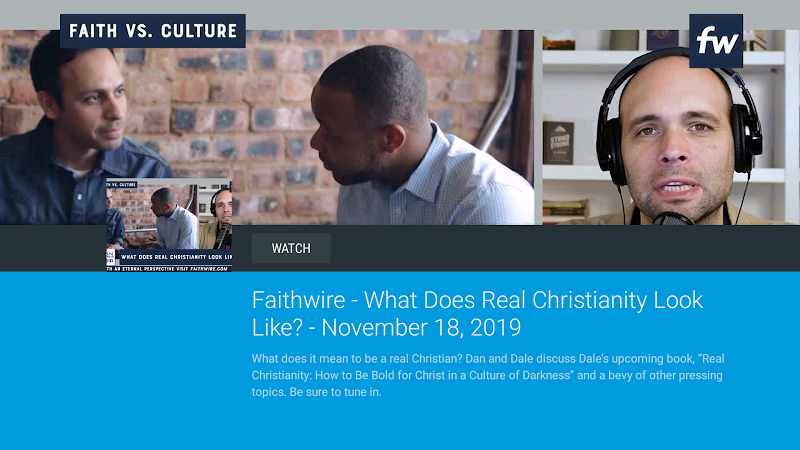This screenshot has width=800, height=450.
Task: Click the thumbnail's 'What Does Real Christianity' caption
Action: 176,257
